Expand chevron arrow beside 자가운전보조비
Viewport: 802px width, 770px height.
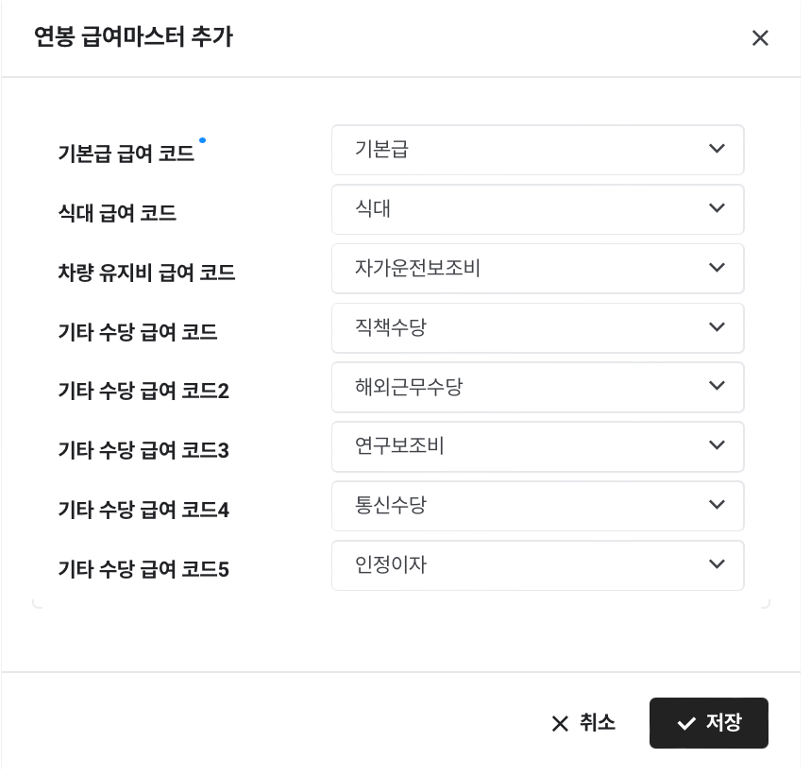[x=716, y=268]
